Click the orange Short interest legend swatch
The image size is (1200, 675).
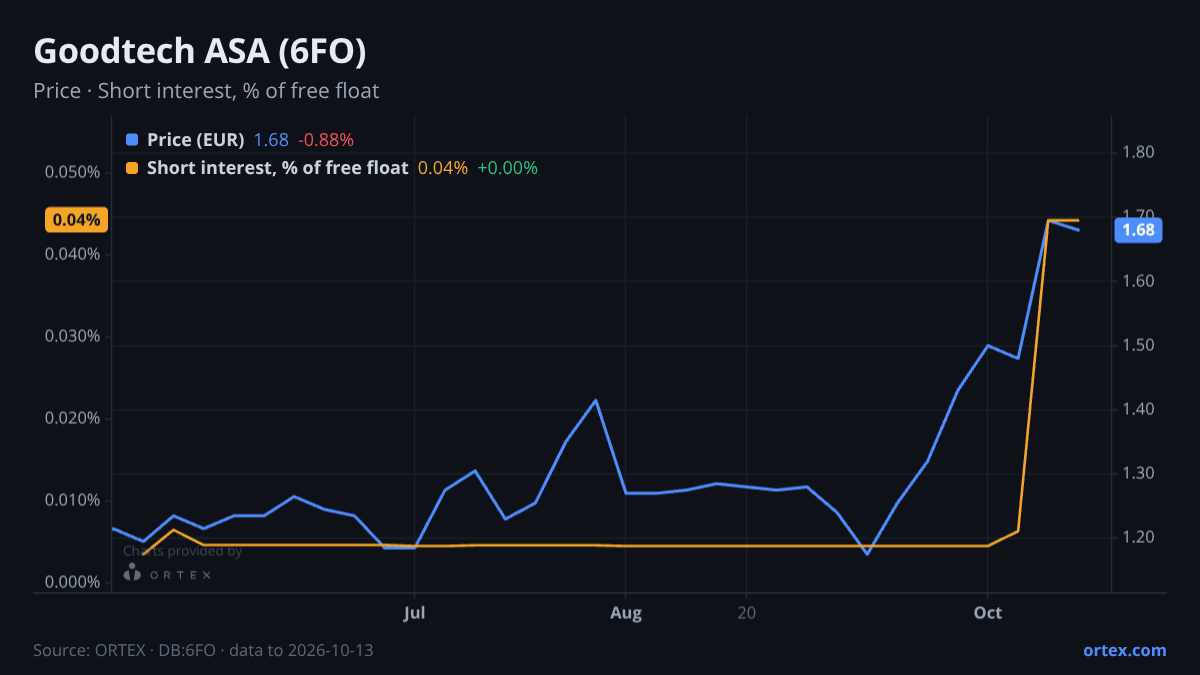pos(132,168)
